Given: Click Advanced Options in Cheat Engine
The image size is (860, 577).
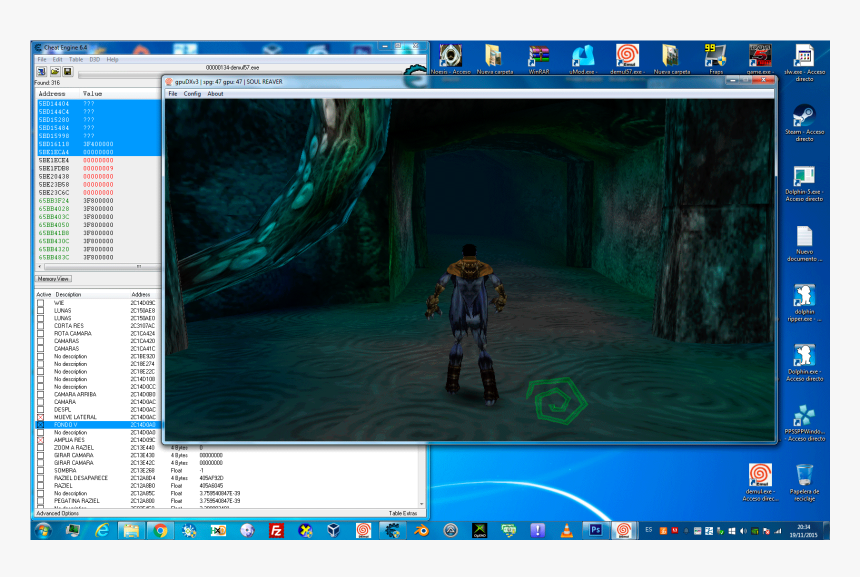Looking at the screenshot, I should pos(57,513).
